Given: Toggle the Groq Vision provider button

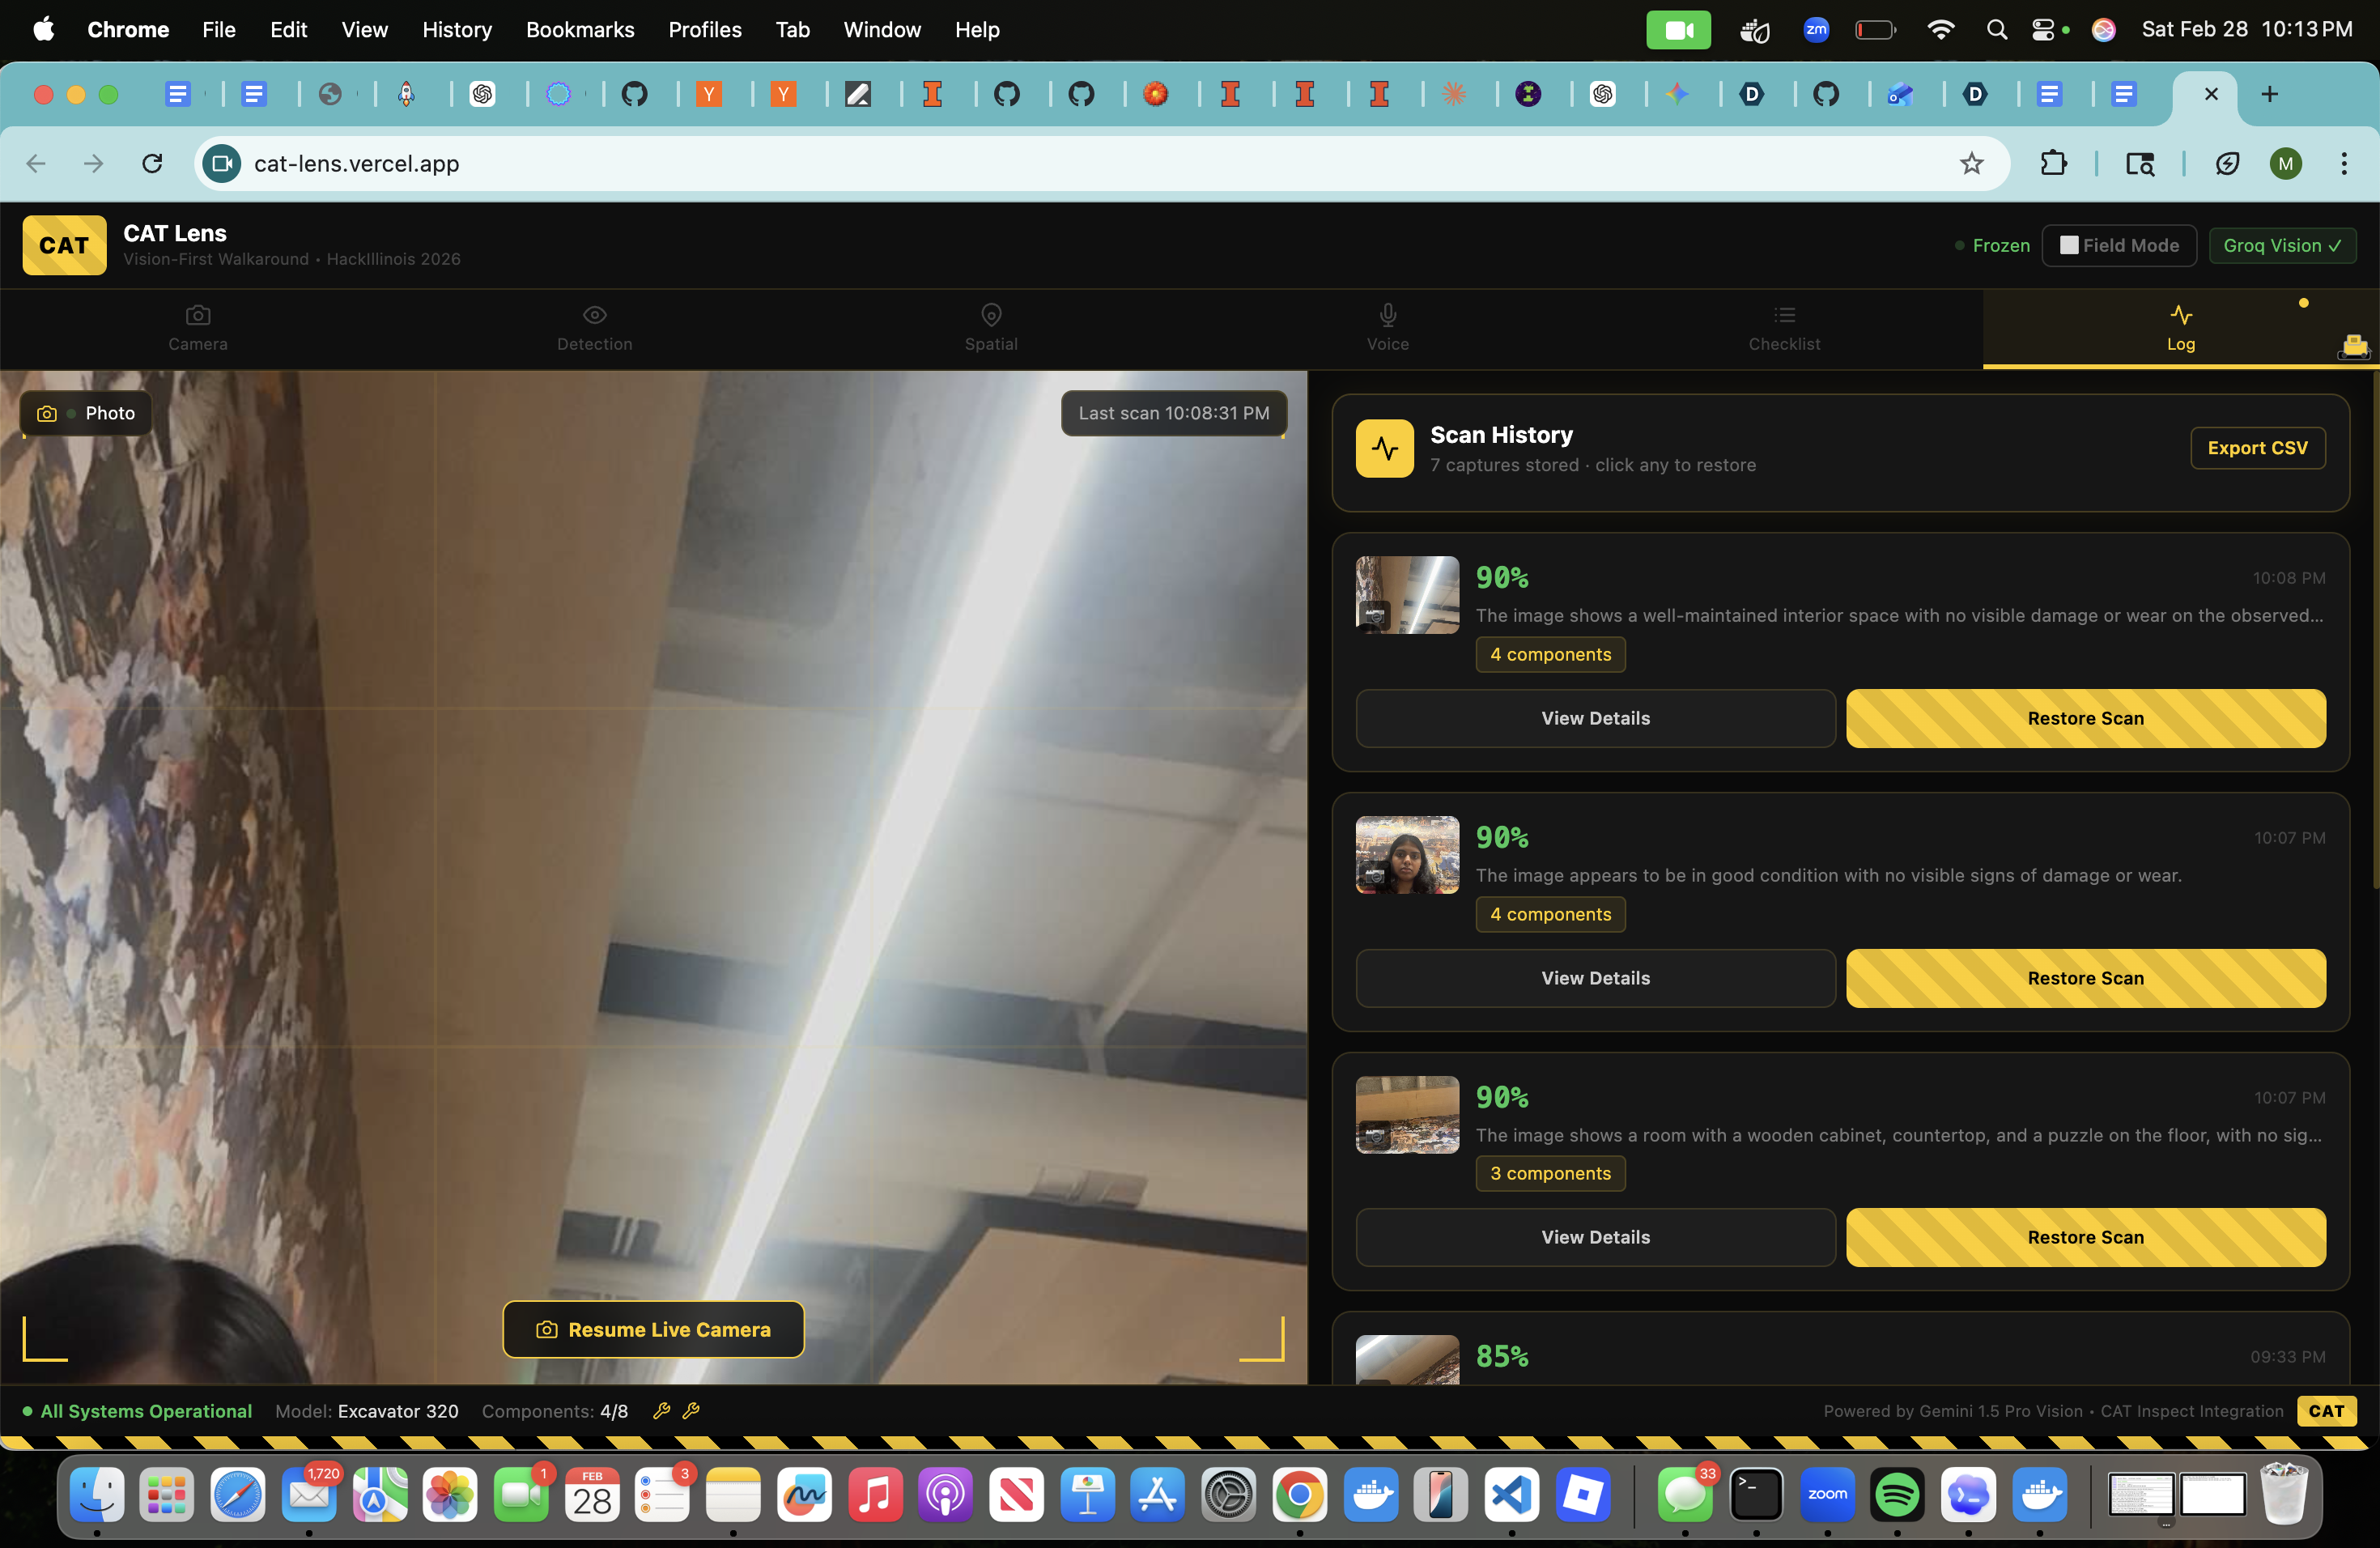Looking at the screenshot, I should 2281,245.
